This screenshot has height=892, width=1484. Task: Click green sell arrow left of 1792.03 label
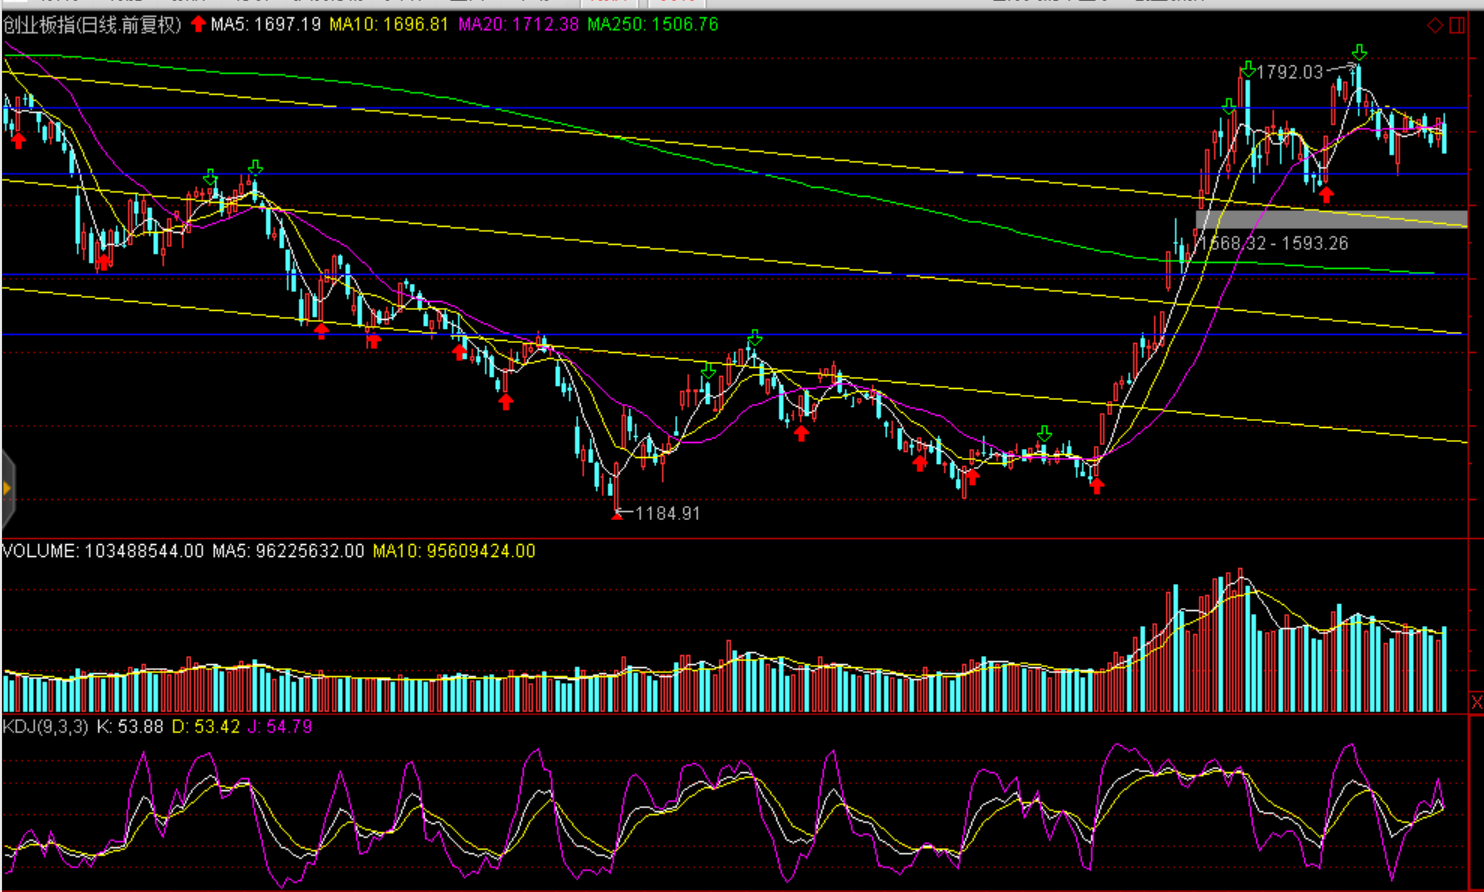tap(1247, 69)
